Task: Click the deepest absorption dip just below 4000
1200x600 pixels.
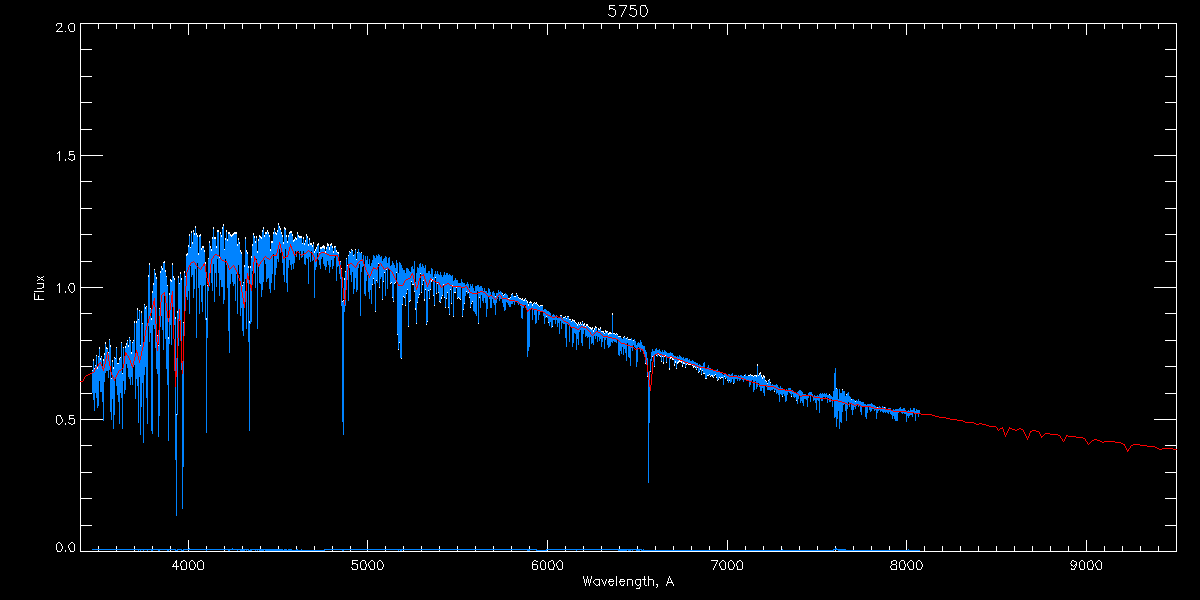Action: point(177,512)
